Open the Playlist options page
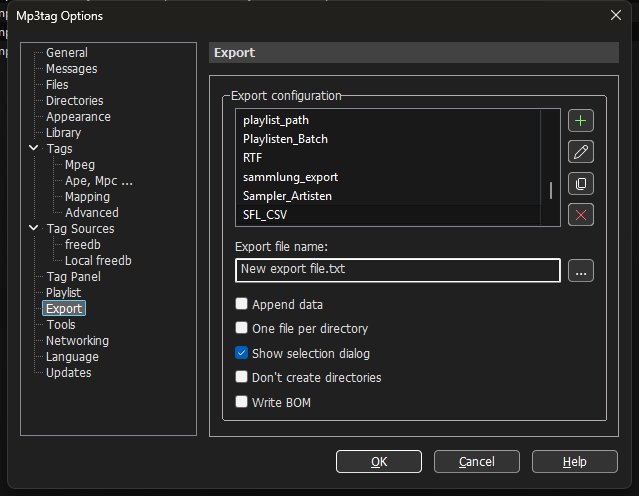Screen dimensions: 639x496 pos(64,293)
